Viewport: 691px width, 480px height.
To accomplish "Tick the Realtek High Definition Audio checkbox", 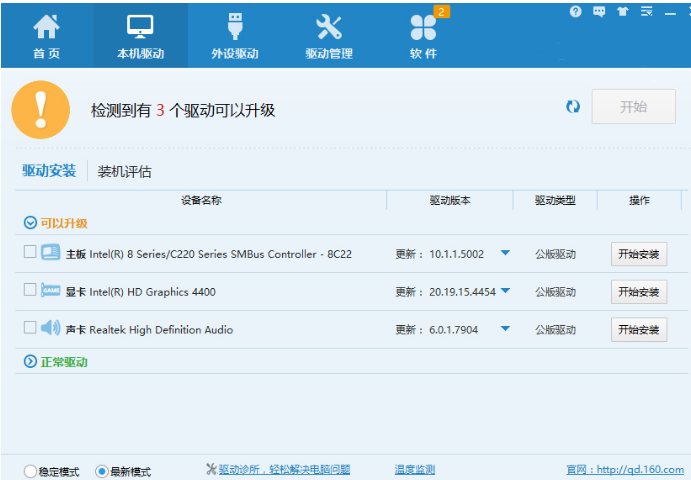I will [30, 328].
